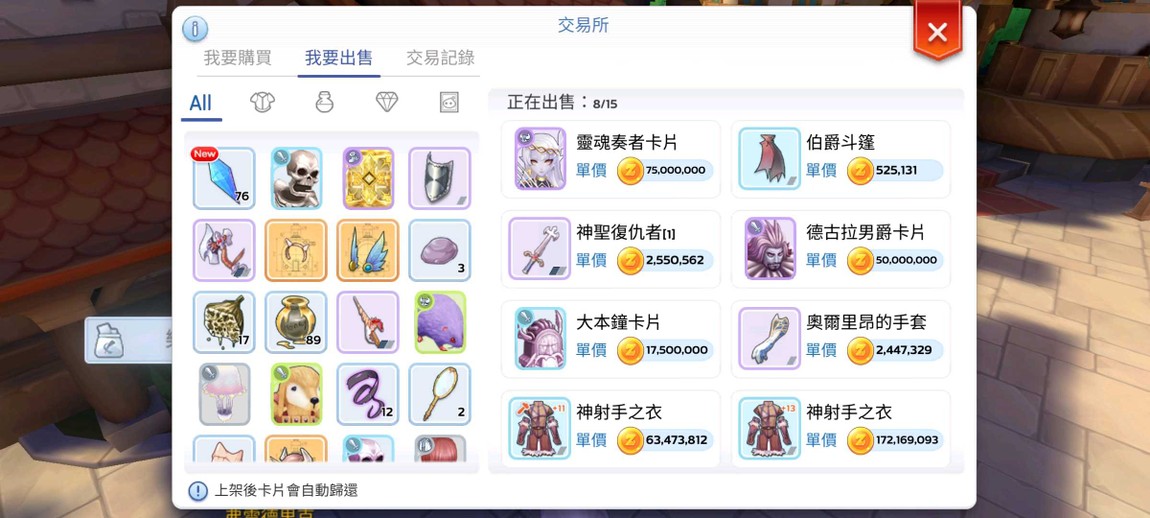Open the 伯爵斗篷 sale listing
The image size is (1150, 518).
[840, 159]
